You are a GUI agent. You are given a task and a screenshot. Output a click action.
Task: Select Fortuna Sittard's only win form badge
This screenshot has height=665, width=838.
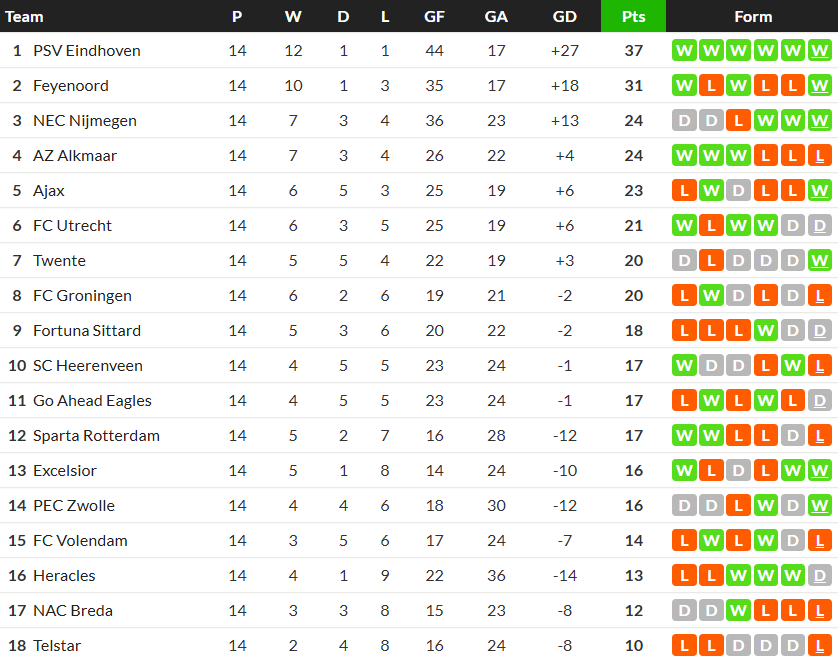tap(765, 331)
